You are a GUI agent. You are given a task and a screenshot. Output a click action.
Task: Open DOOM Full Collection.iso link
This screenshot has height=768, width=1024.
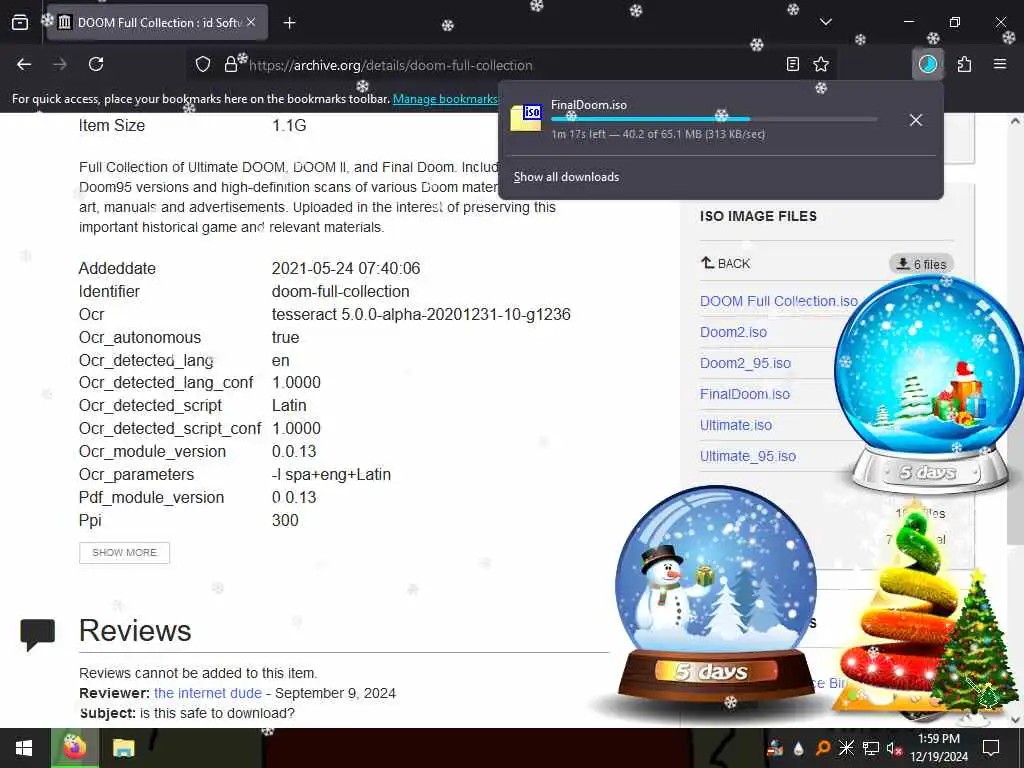click(x=778, y=301)
